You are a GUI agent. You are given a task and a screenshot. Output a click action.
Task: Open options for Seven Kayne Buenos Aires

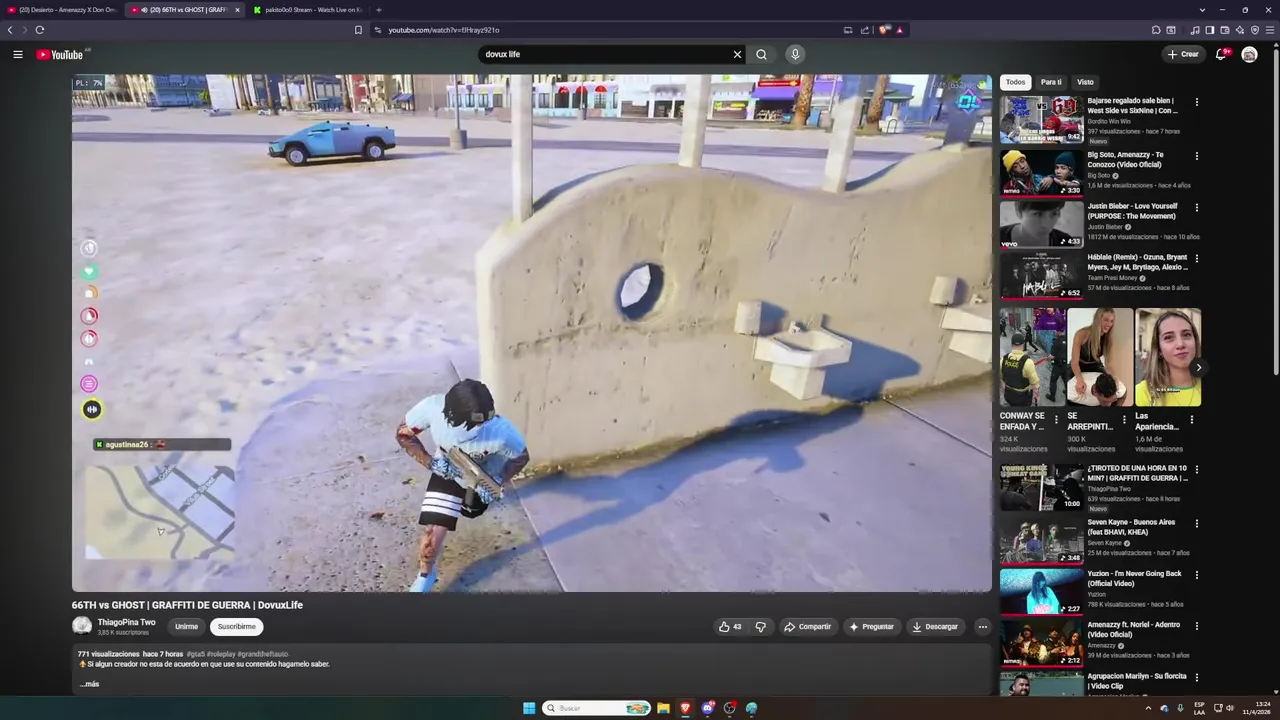tap(1196, 523)
